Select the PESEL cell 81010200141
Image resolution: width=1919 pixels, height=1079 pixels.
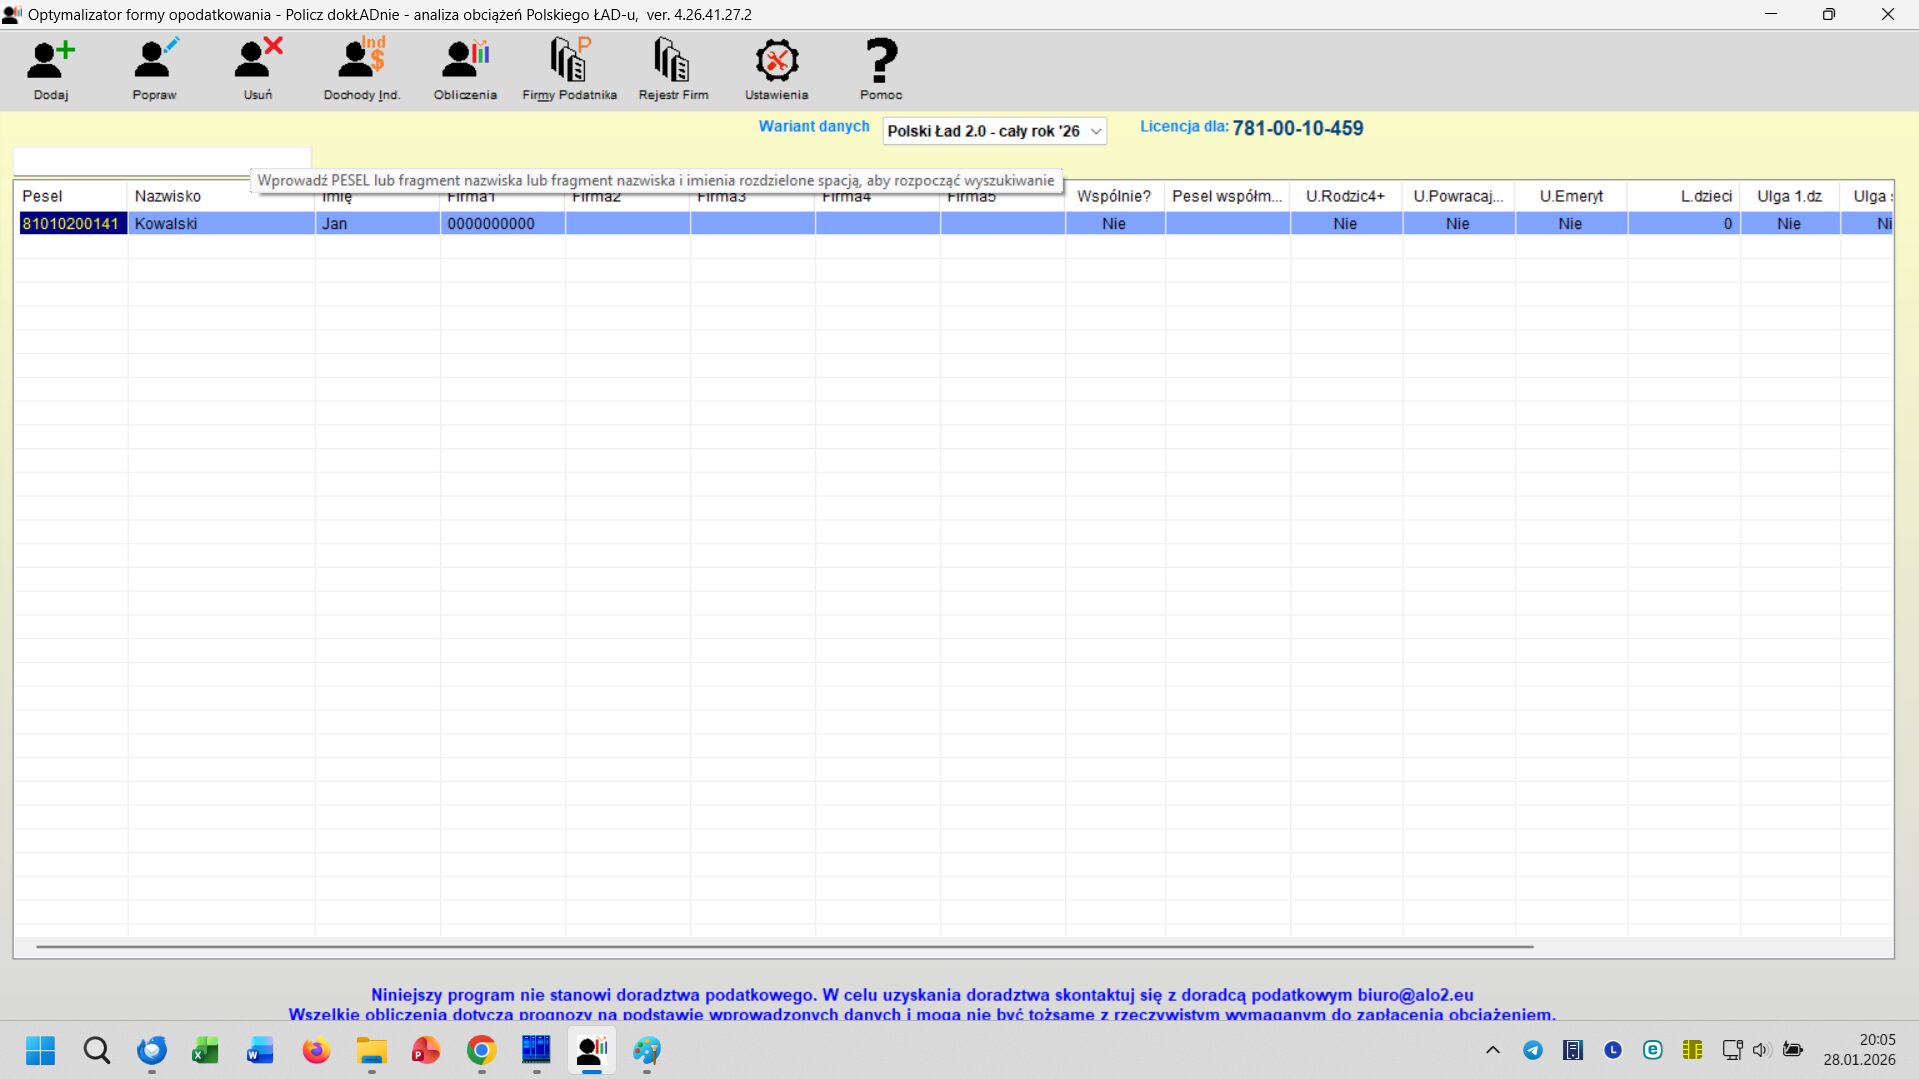[71, 224]
